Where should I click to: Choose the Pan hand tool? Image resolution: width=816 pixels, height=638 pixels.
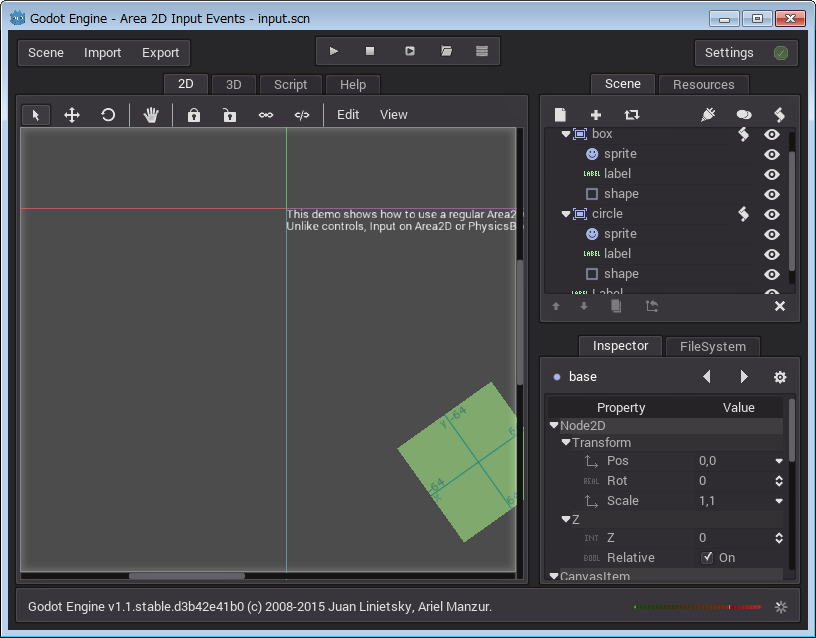click(x=151, y=115)
